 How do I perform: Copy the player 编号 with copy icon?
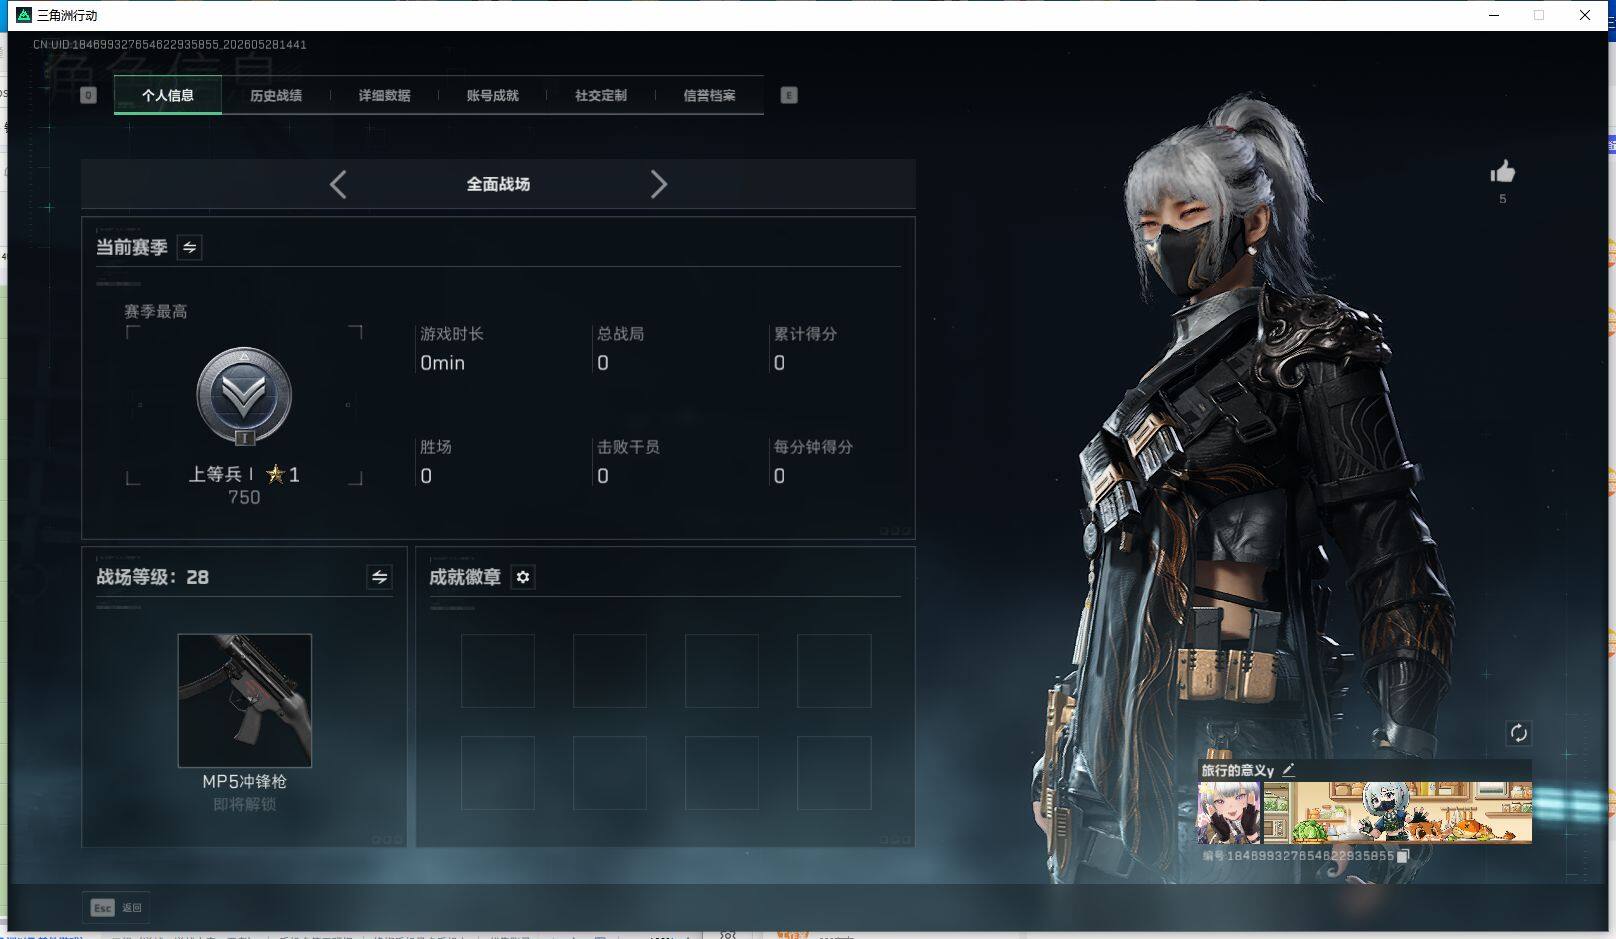click(1403, 856)
